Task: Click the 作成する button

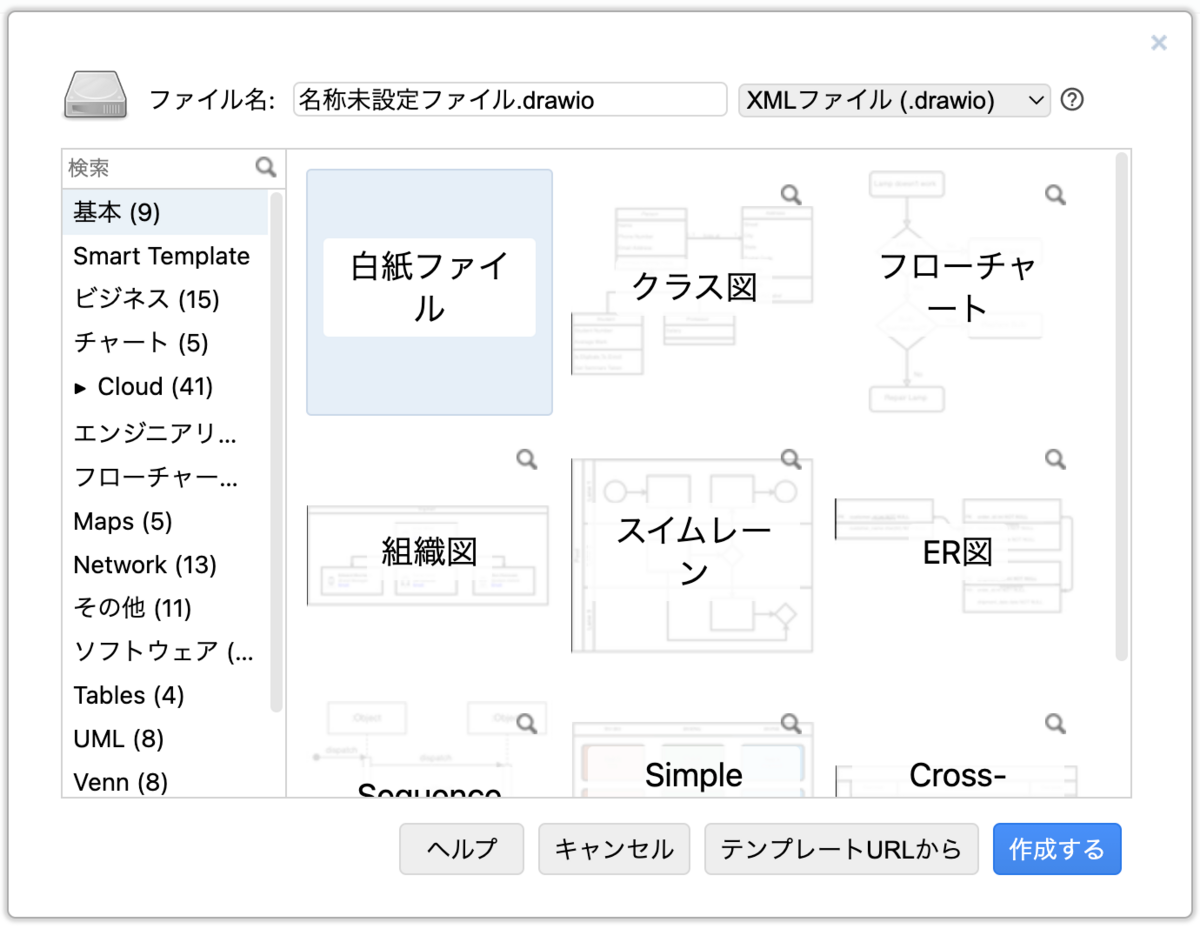Action: click(x=1057, y=849)
